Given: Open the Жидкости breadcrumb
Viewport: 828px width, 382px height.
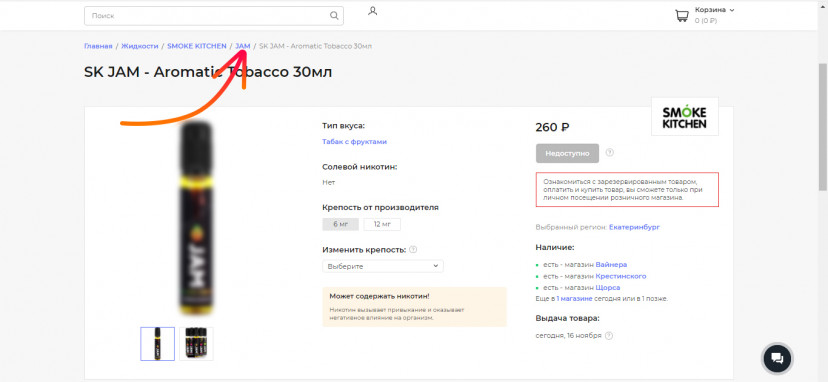Looking at the screenshot, I should click(x=139, y=46).
